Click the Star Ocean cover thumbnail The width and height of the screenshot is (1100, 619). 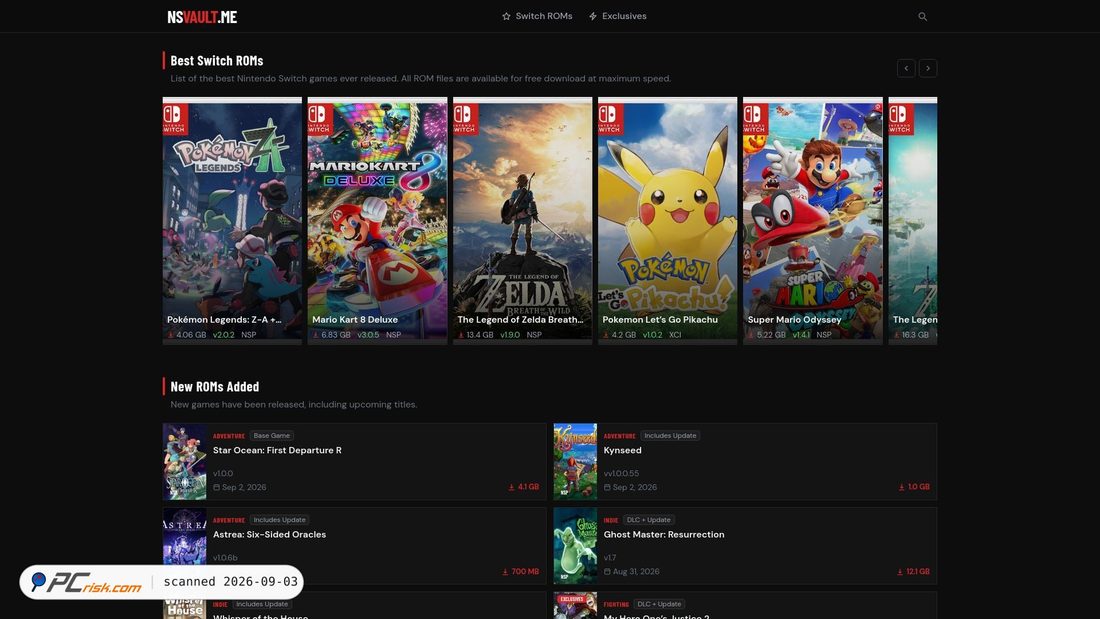point(185,461)
